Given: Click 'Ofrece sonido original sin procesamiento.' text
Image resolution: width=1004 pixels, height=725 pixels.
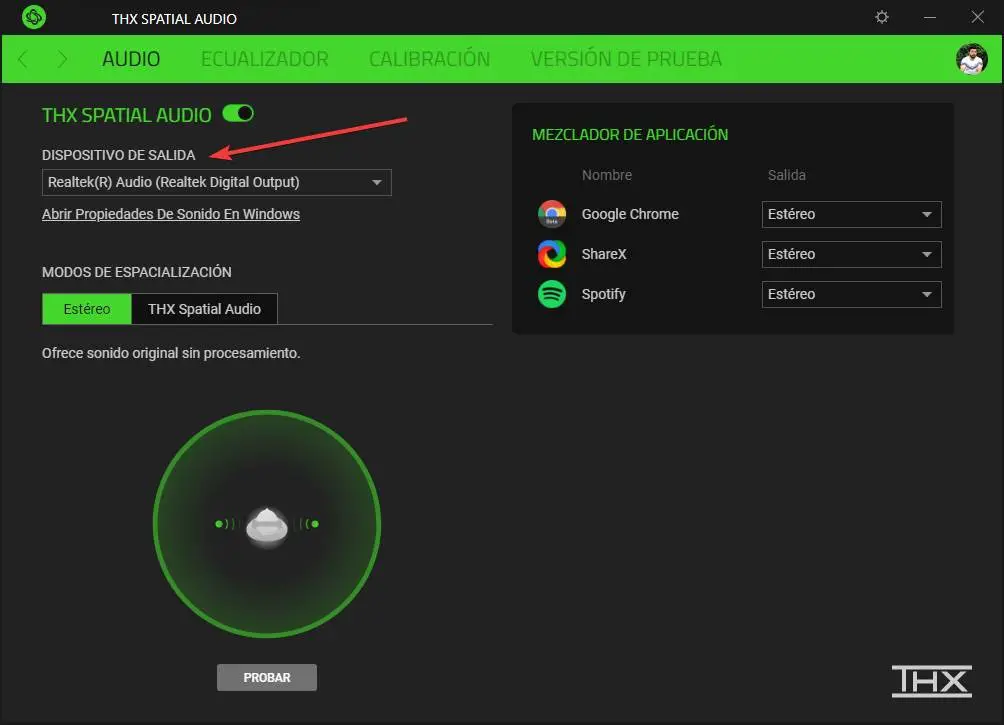Looking at the screenshot, I should [x=171, y=353].
